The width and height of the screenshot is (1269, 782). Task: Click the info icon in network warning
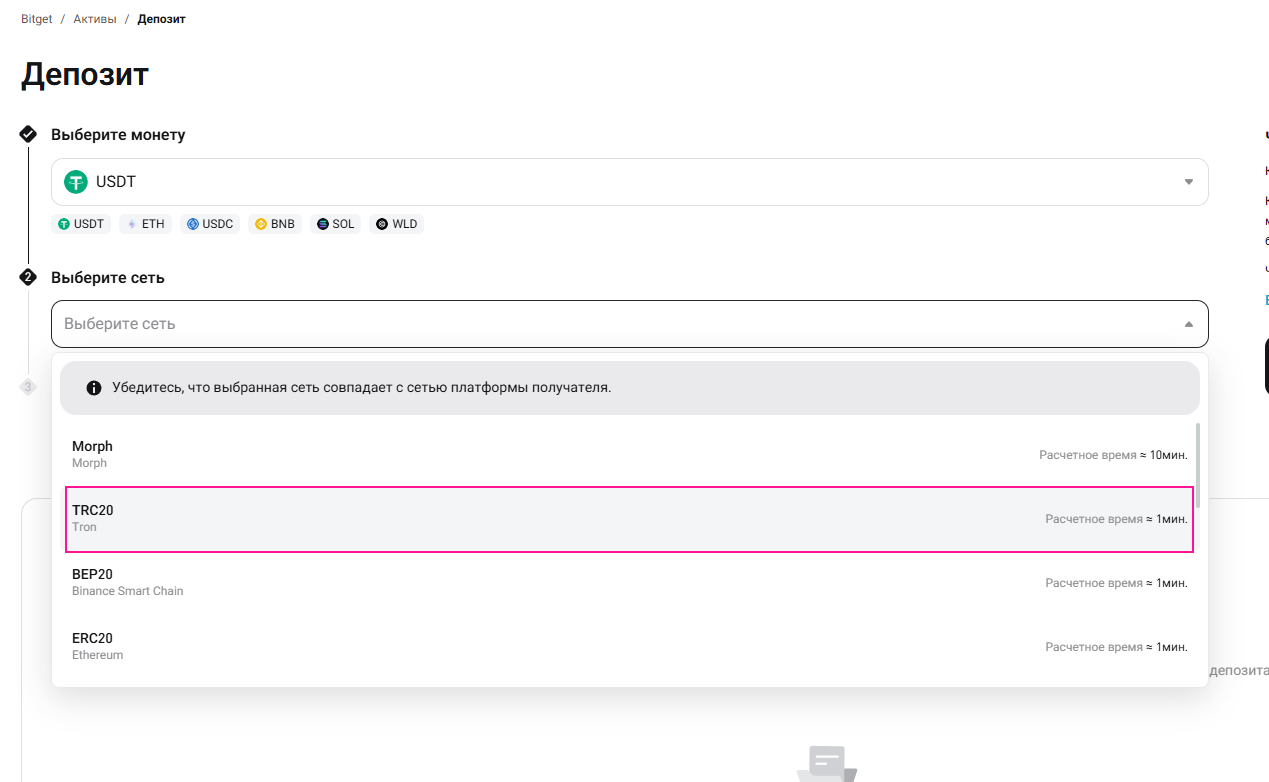(94, 388)
